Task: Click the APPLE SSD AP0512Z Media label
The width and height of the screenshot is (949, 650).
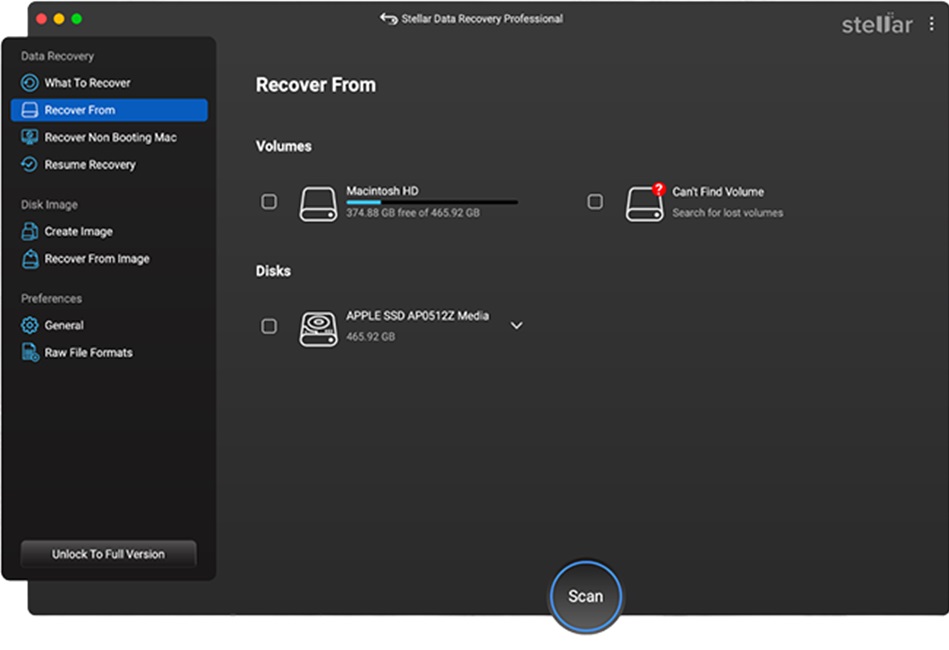Action: pyautogui.click(x=418, y=316)
